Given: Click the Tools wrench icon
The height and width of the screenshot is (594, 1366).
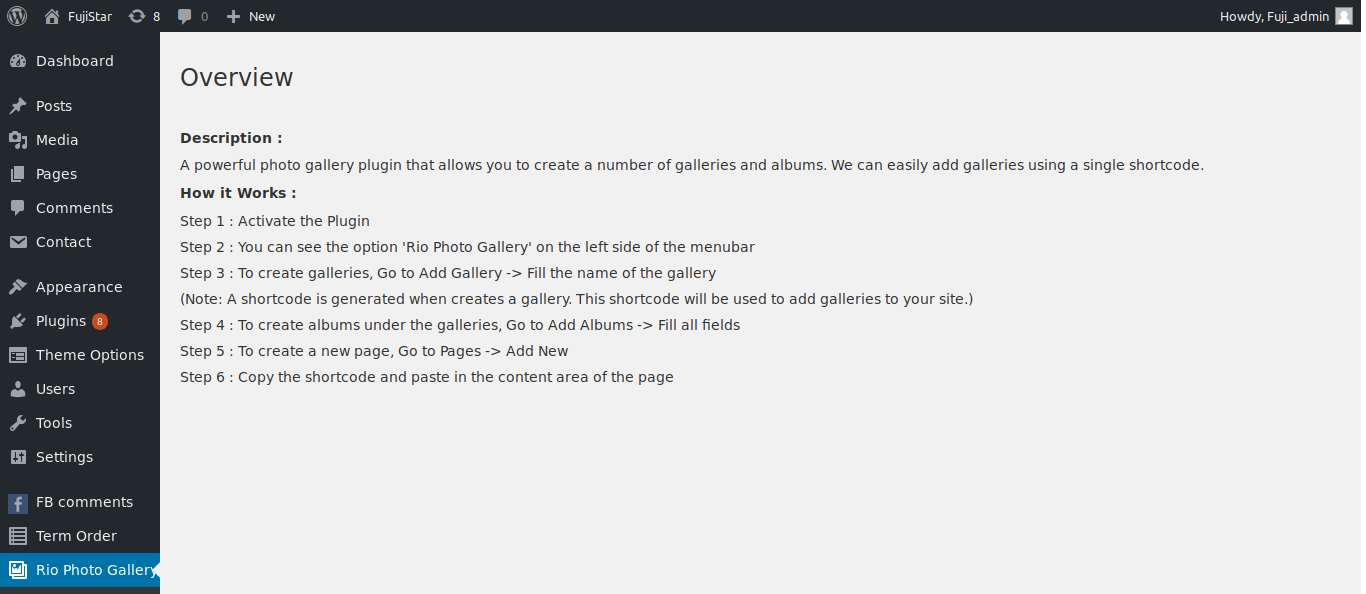Looking at the screenshot, I should (18, 423).
